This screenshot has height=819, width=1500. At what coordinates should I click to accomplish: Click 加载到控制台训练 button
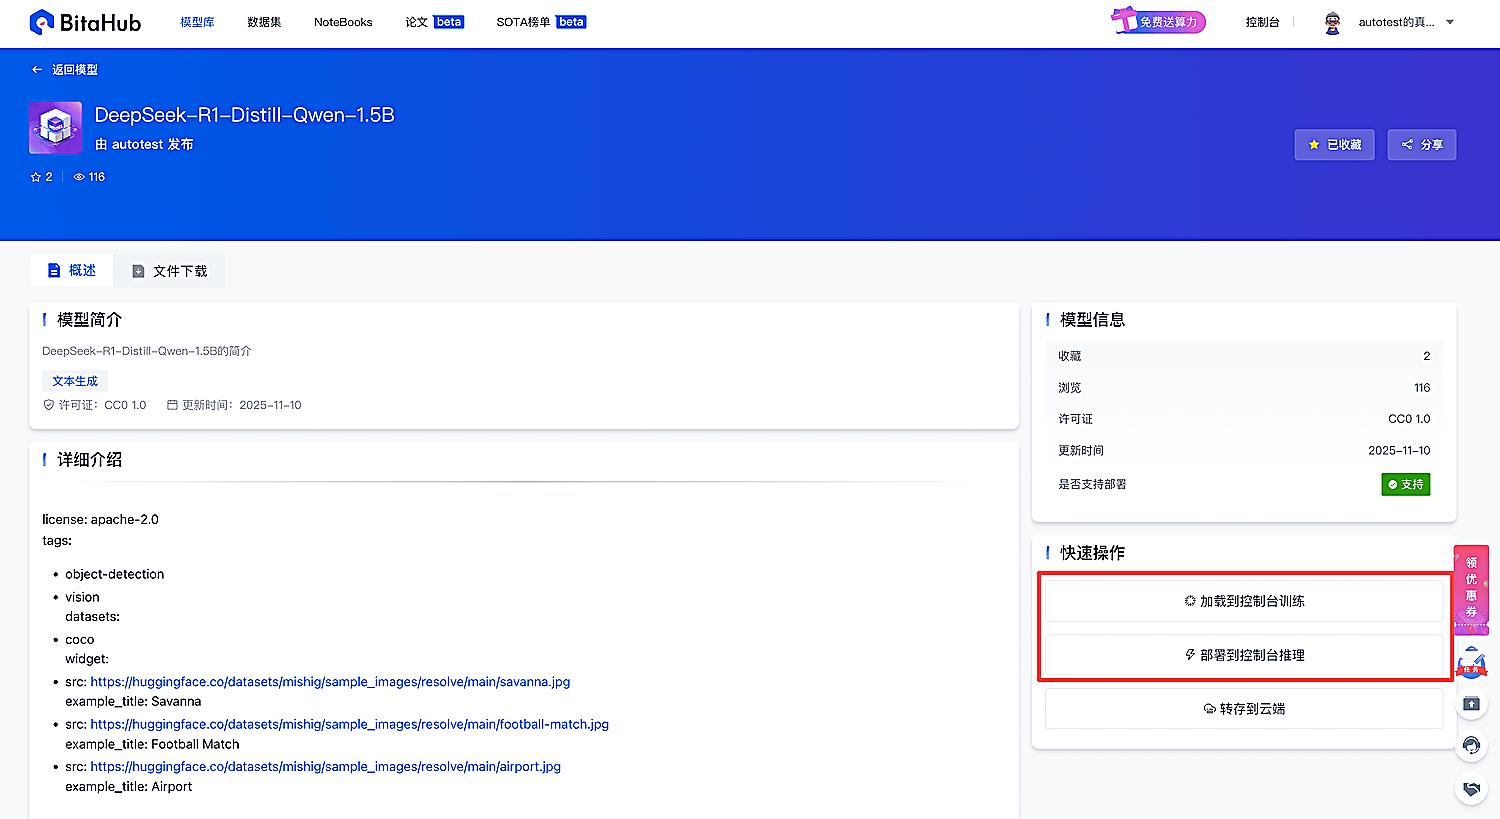tap(1244, 601)
